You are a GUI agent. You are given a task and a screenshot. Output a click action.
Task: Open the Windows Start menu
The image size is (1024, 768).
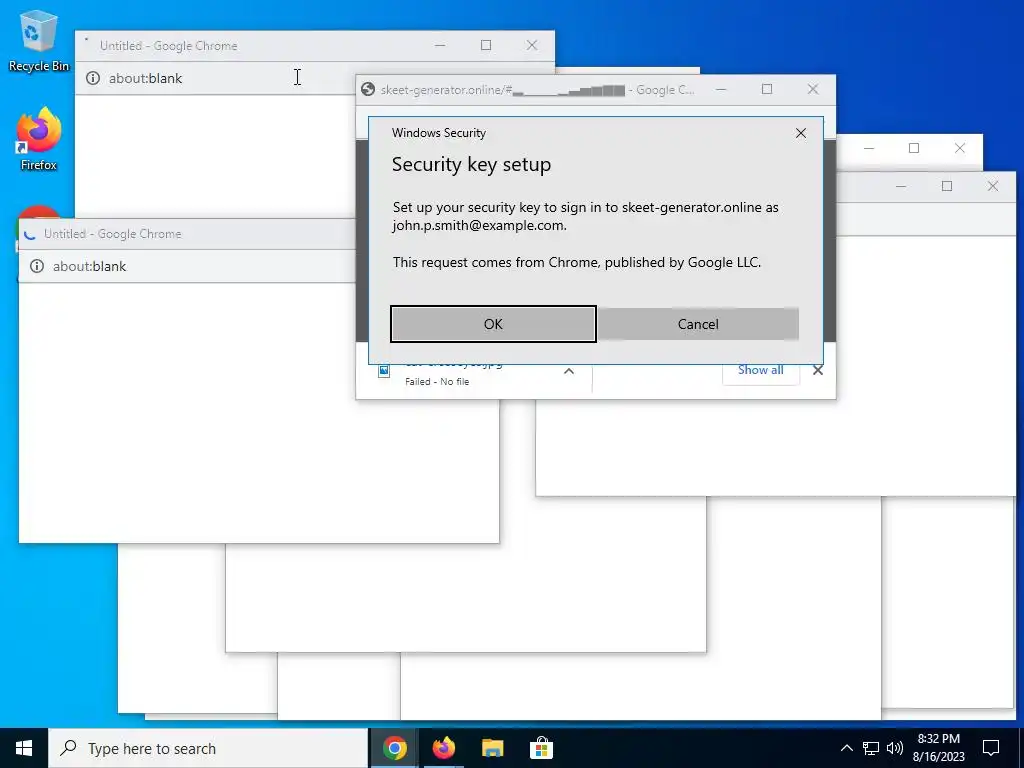(x=24, y=748)
